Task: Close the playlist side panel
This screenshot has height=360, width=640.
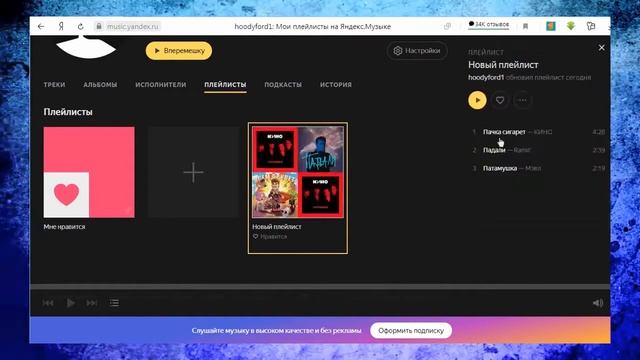Action: pos(601,48)
